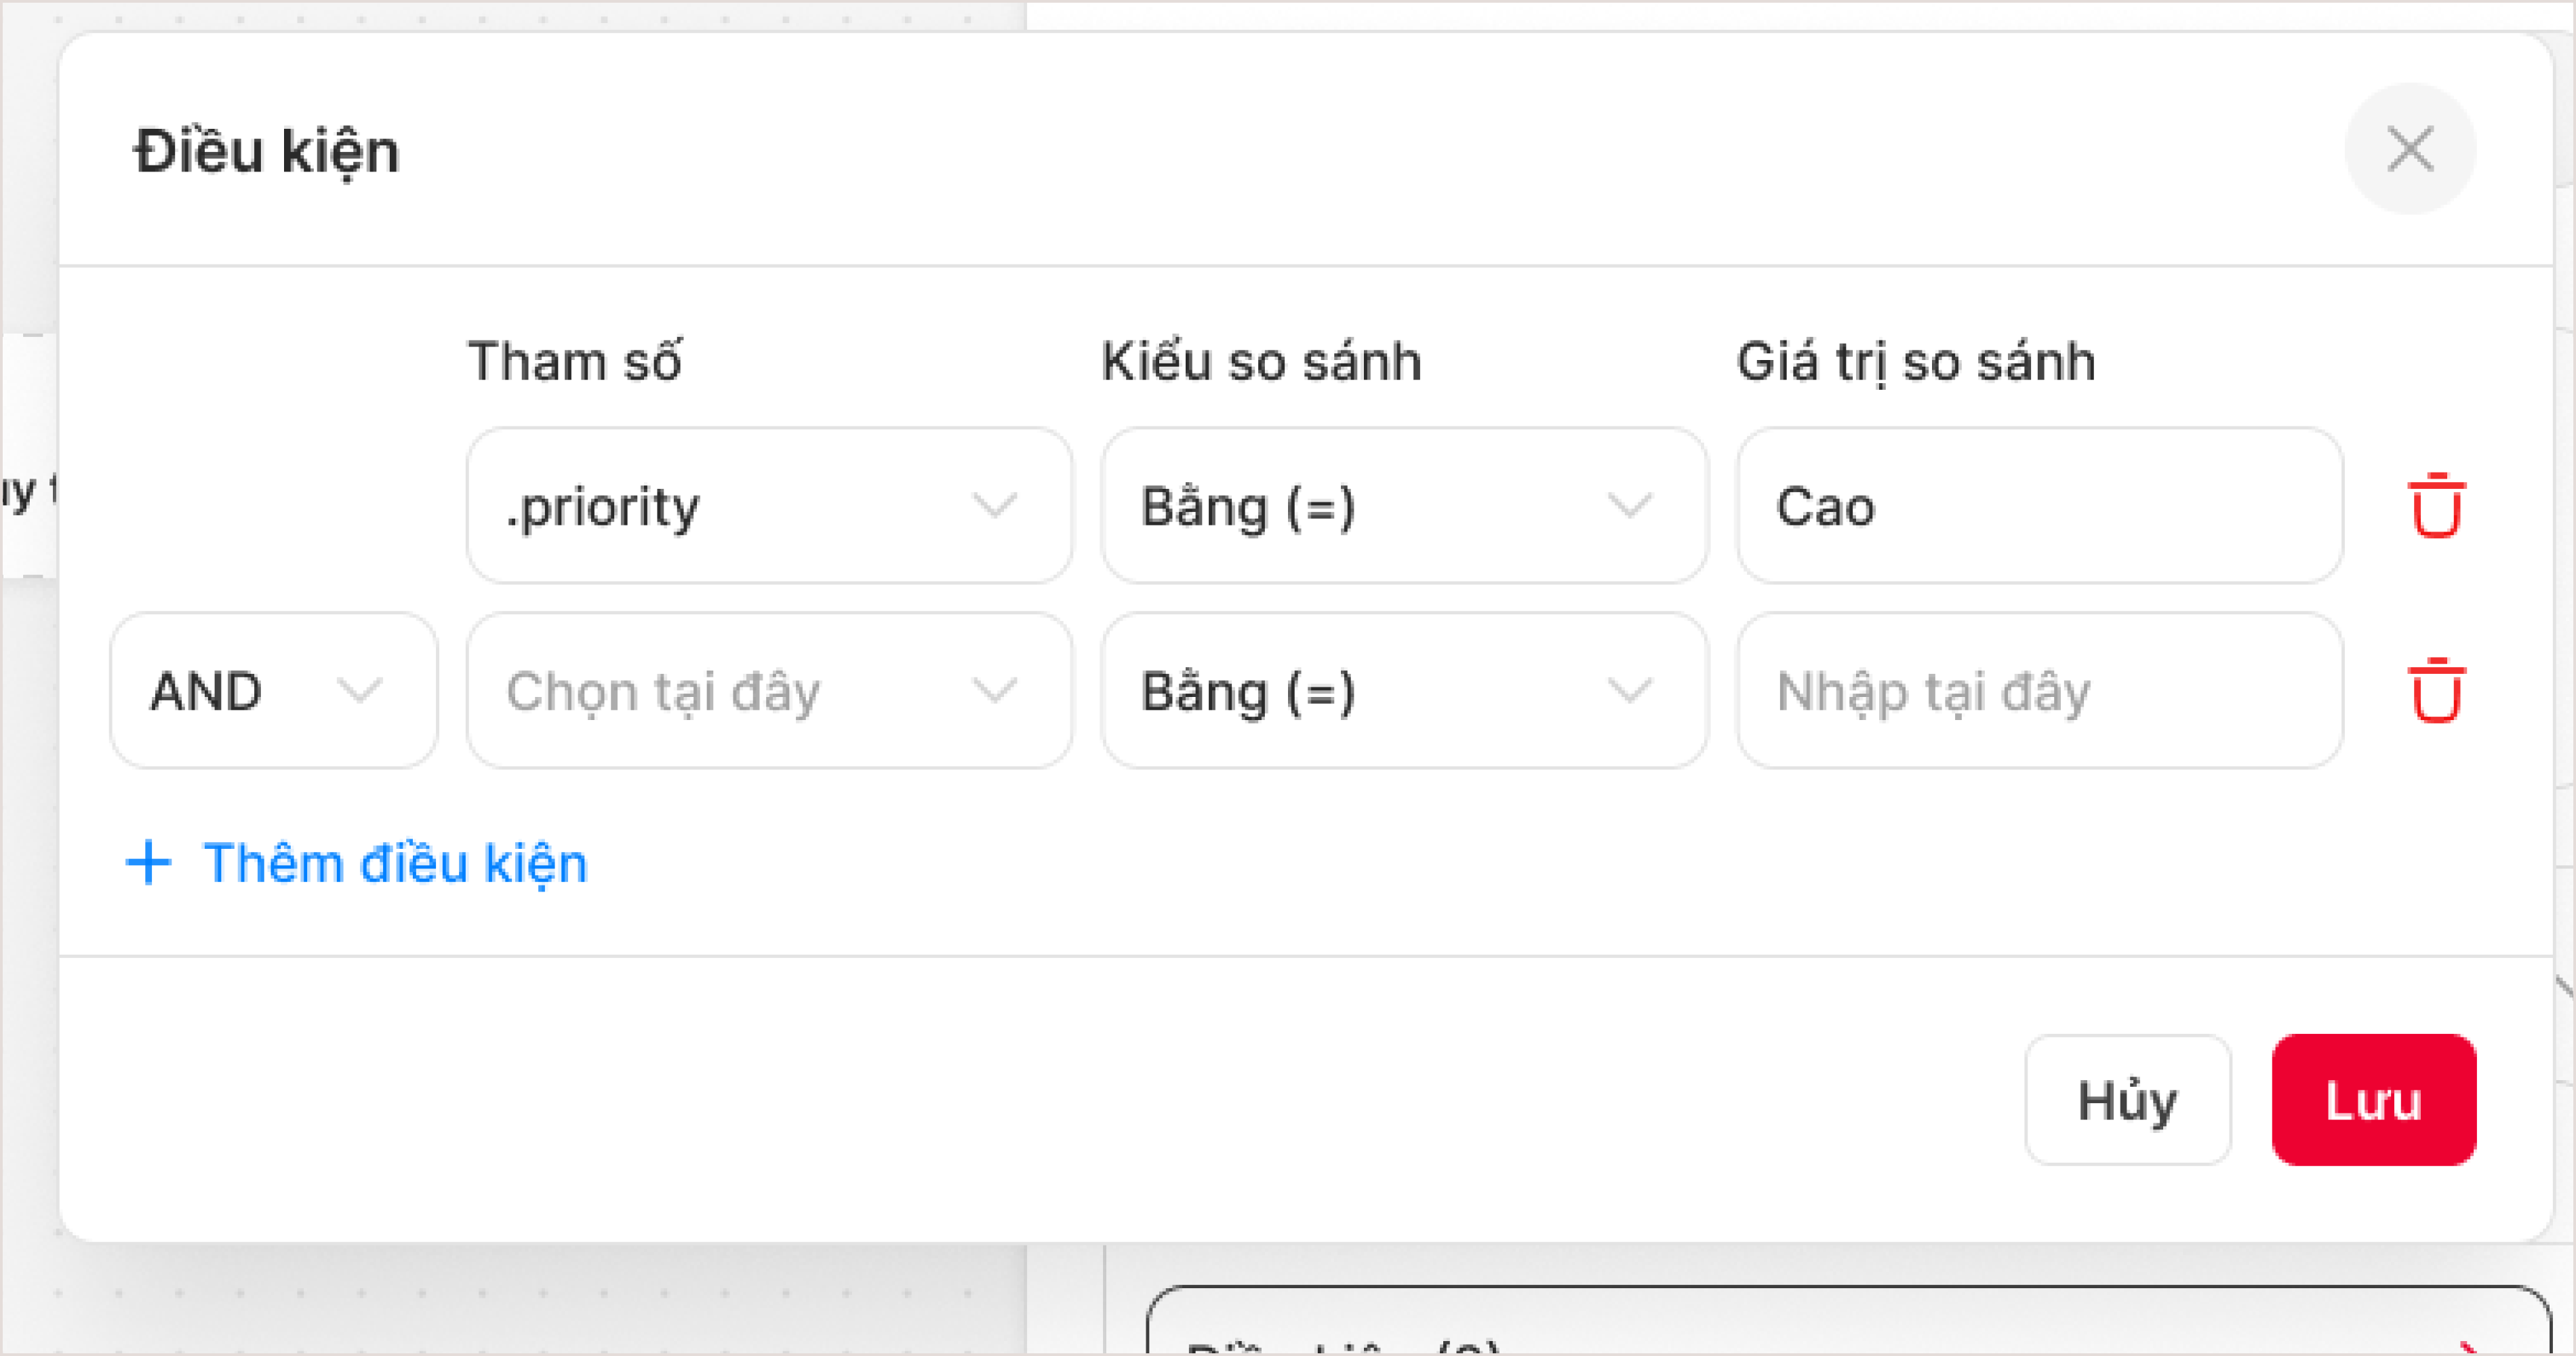The height and width of the screenshot is (1356, 2576).
Task: Open the 'Chọn tại đây' parameter dropdown
Action: point(769,691)
